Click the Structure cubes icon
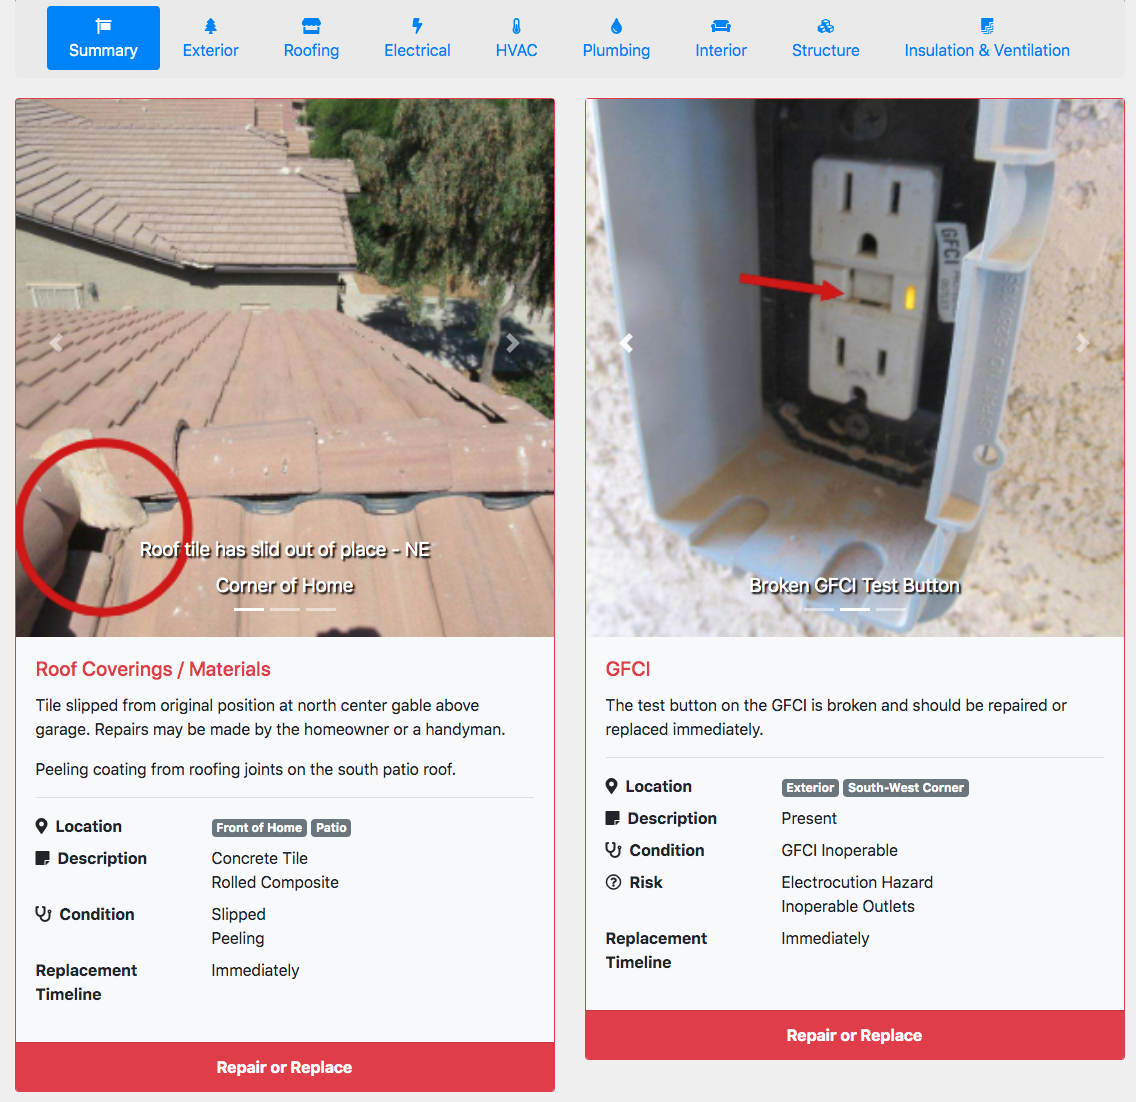This screenshot has height=1102, width=1136. click(825, 27)
